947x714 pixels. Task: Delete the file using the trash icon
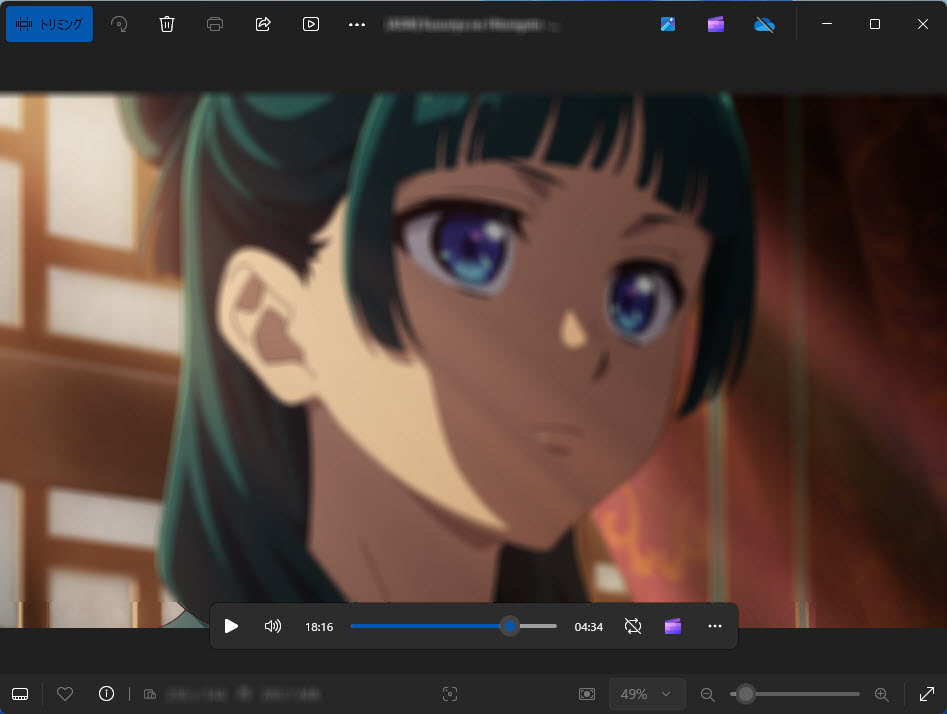(x=167, y=24)
